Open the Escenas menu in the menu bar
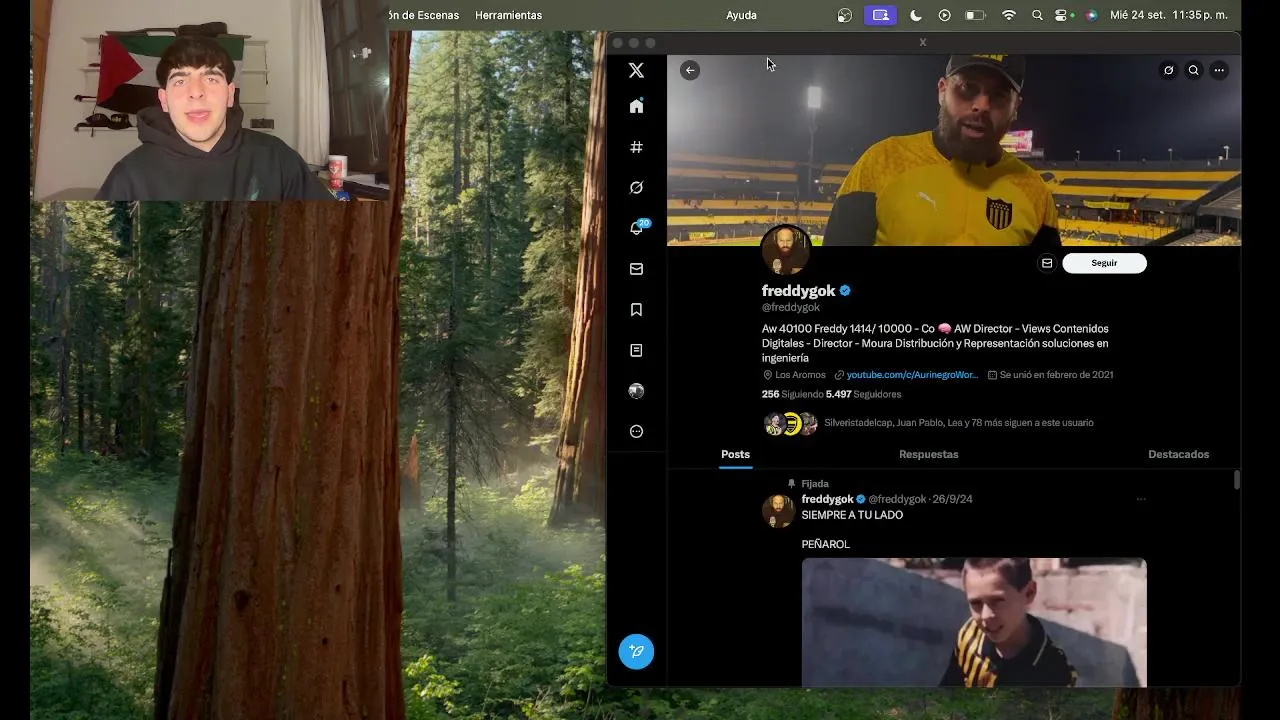 pos(424,15)
